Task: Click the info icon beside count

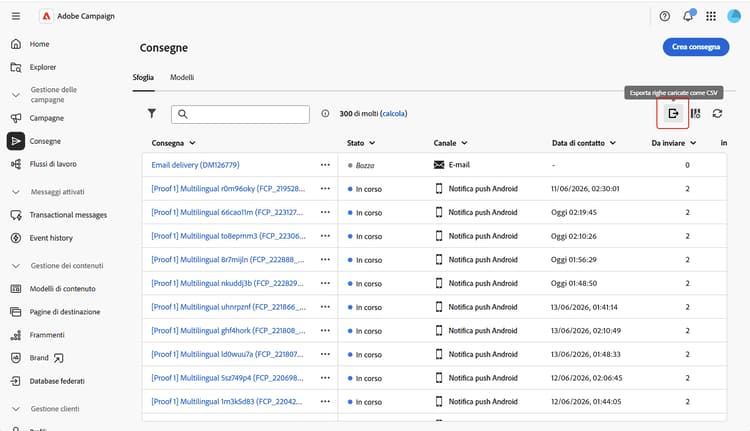Action: pyautogui.click(x=325, y=114)
